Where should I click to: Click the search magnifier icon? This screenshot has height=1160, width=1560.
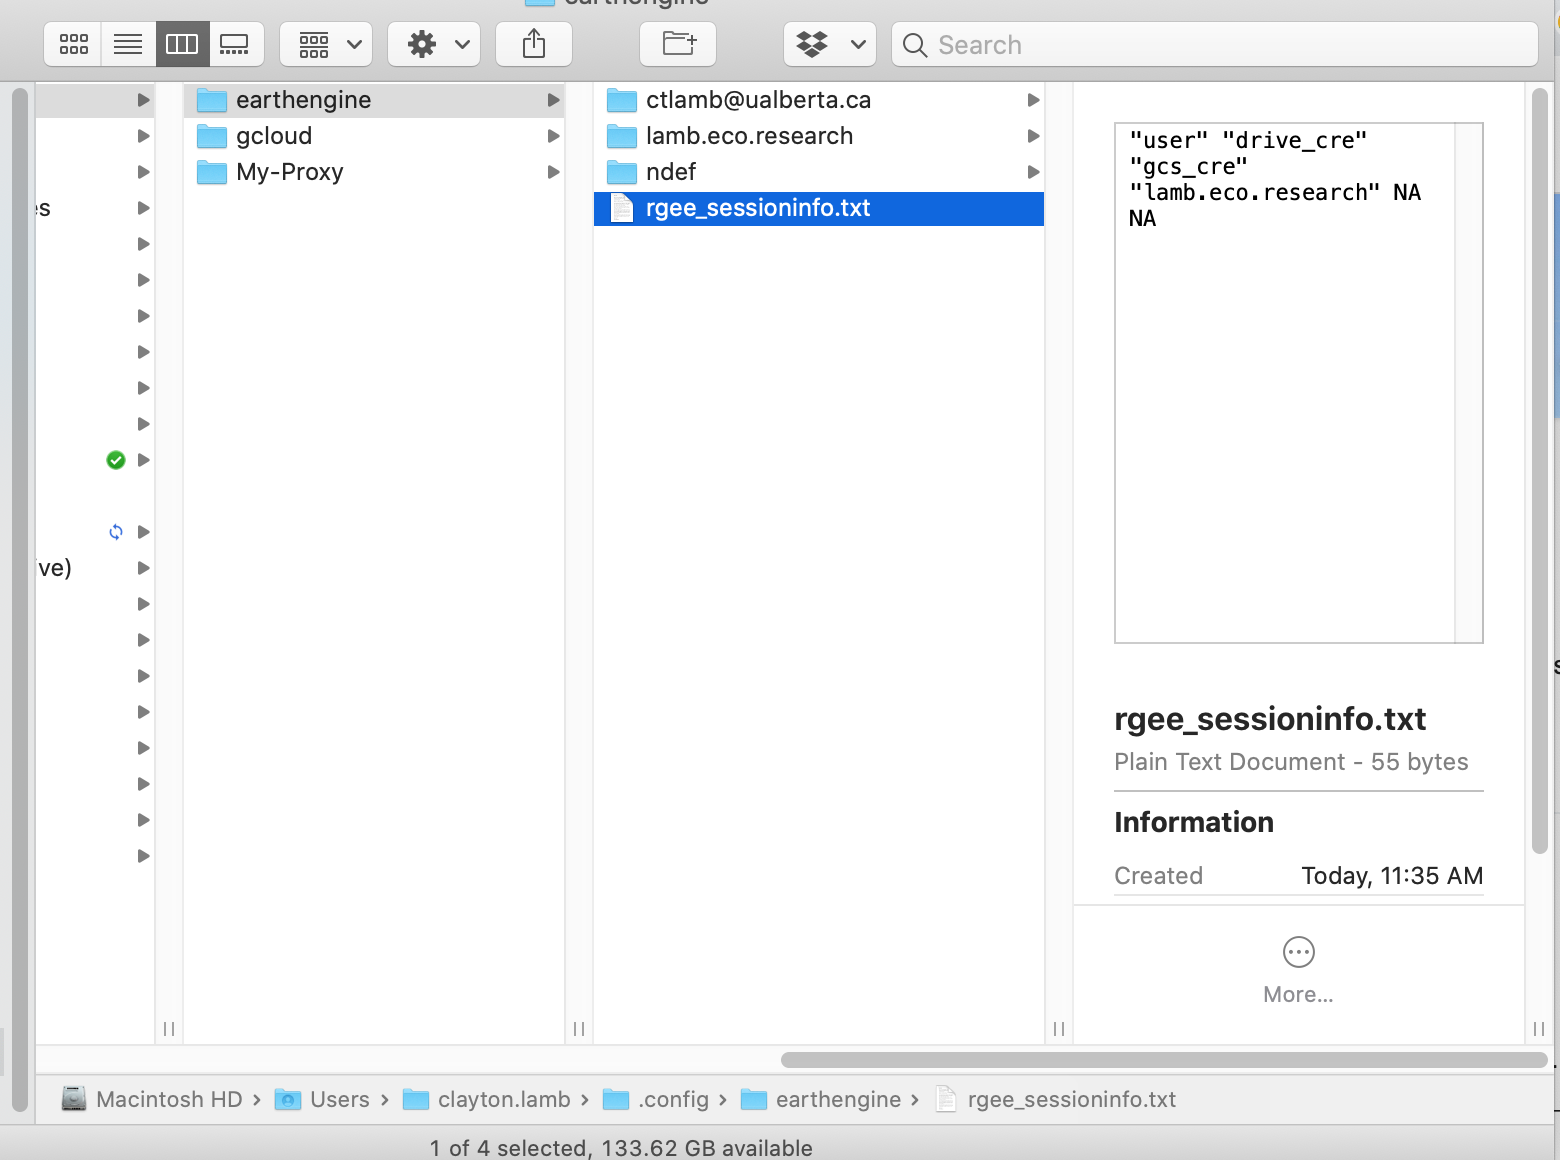coord(914,45)
